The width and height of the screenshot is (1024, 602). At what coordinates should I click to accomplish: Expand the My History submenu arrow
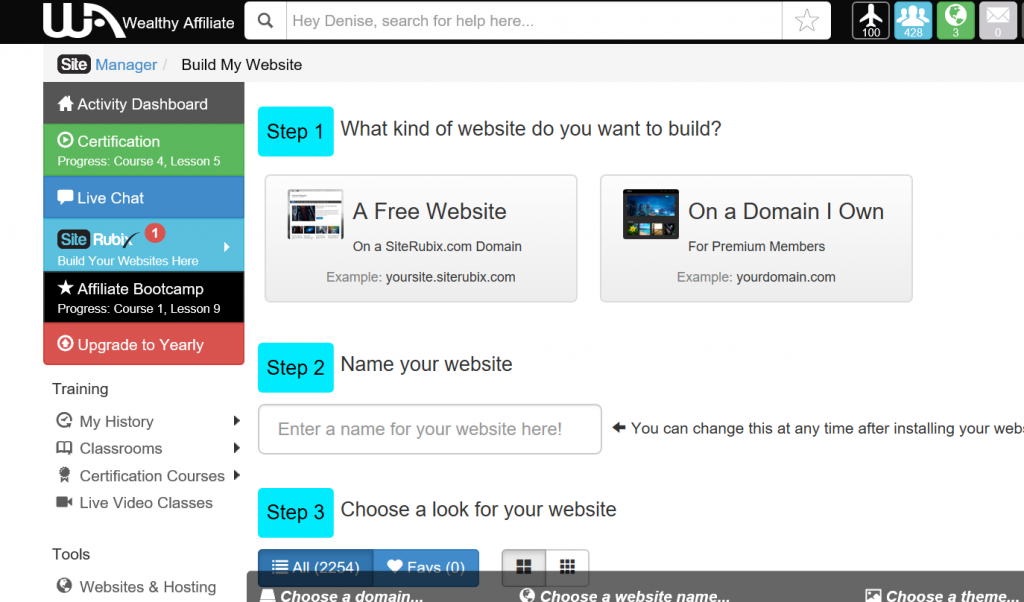tap(236, 421)
